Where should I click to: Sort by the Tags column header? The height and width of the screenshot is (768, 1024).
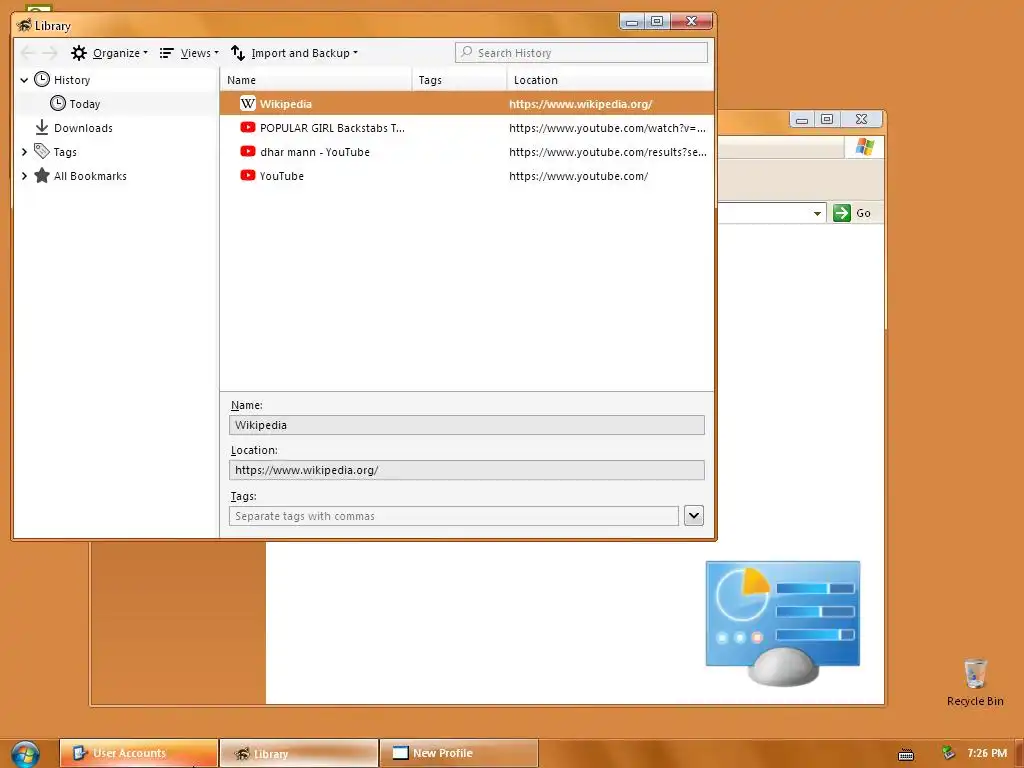coord(459,80)
